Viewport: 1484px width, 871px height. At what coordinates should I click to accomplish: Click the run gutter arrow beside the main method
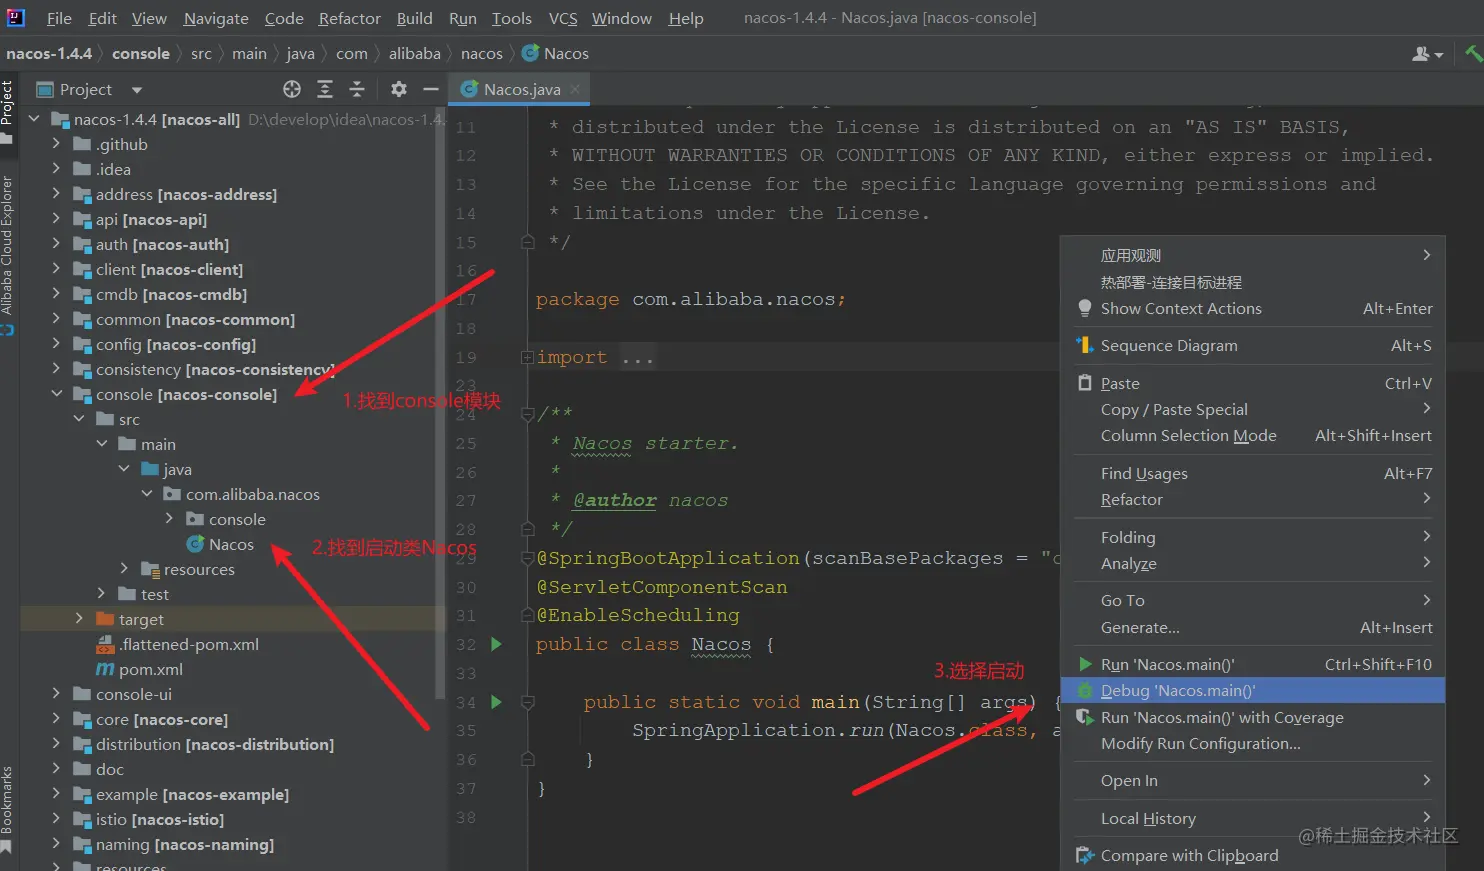click(x=496, y=702)
